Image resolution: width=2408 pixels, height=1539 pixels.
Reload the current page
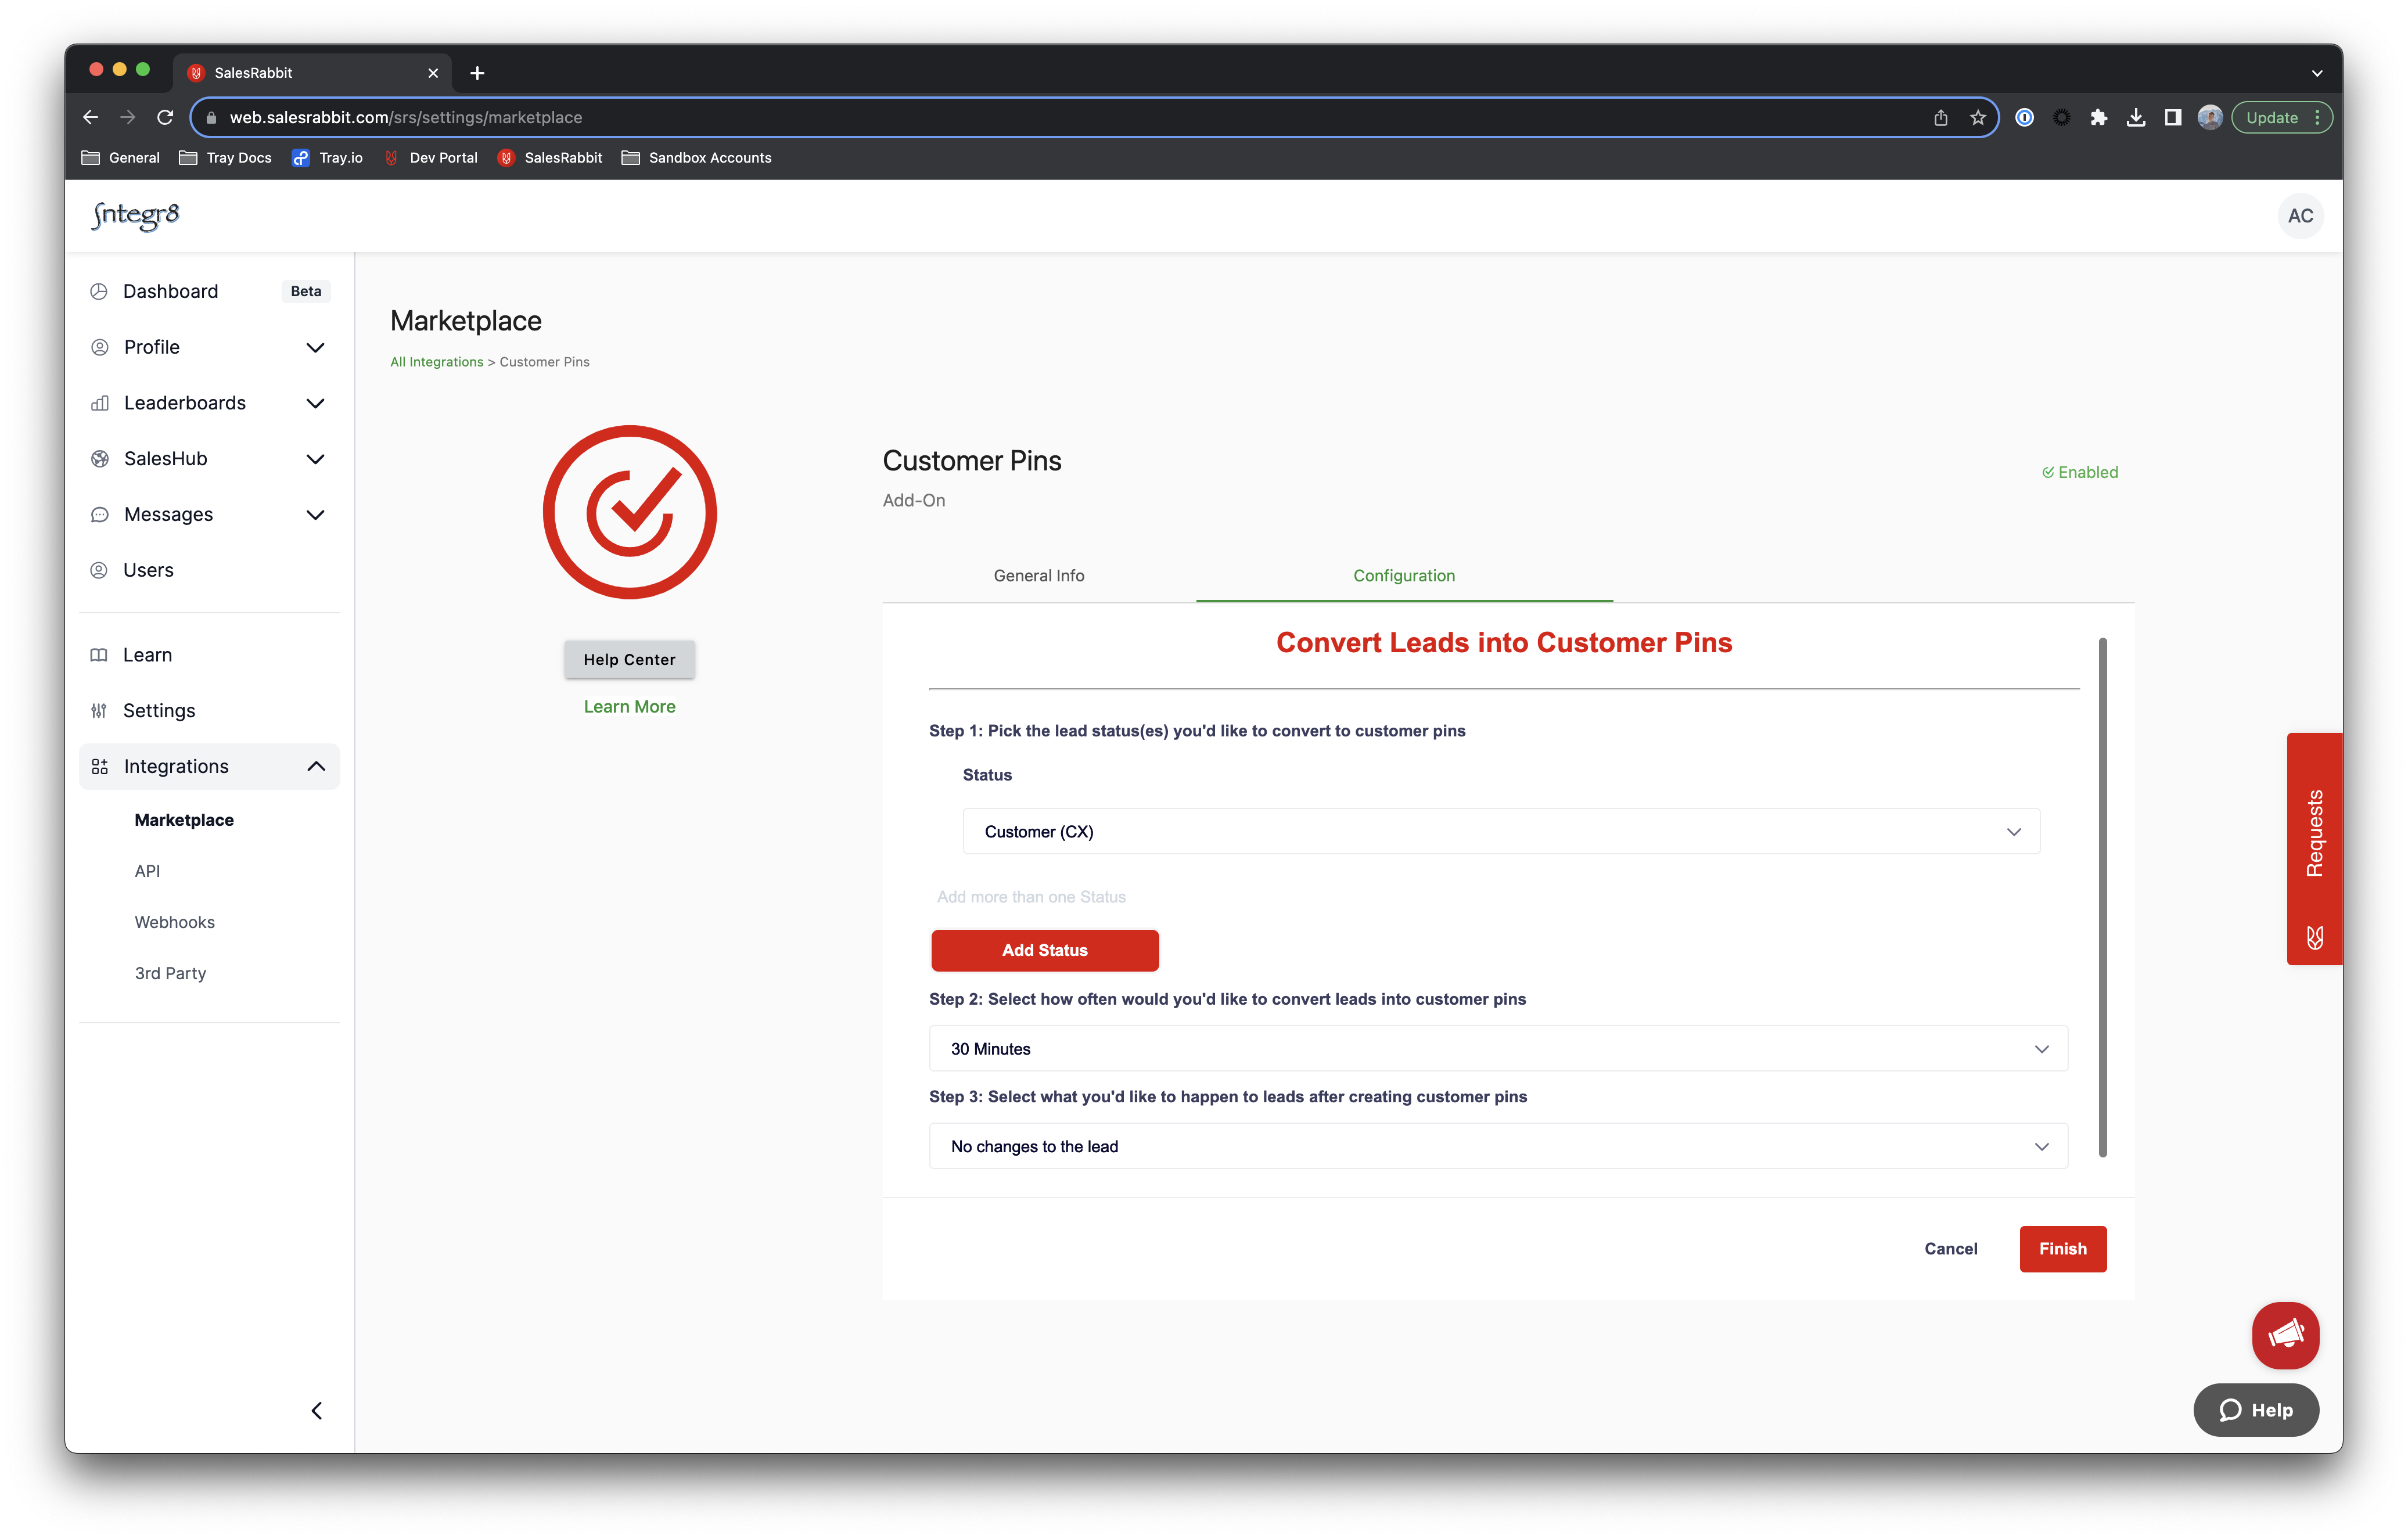click(165, 117)
